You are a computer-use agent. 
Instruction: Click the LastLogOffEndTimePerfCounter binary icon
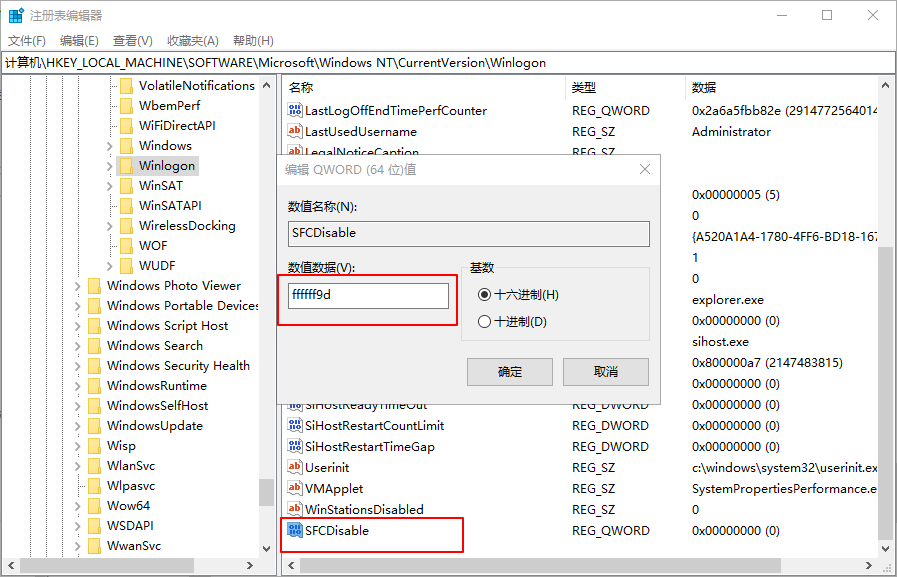pos(295,111)
